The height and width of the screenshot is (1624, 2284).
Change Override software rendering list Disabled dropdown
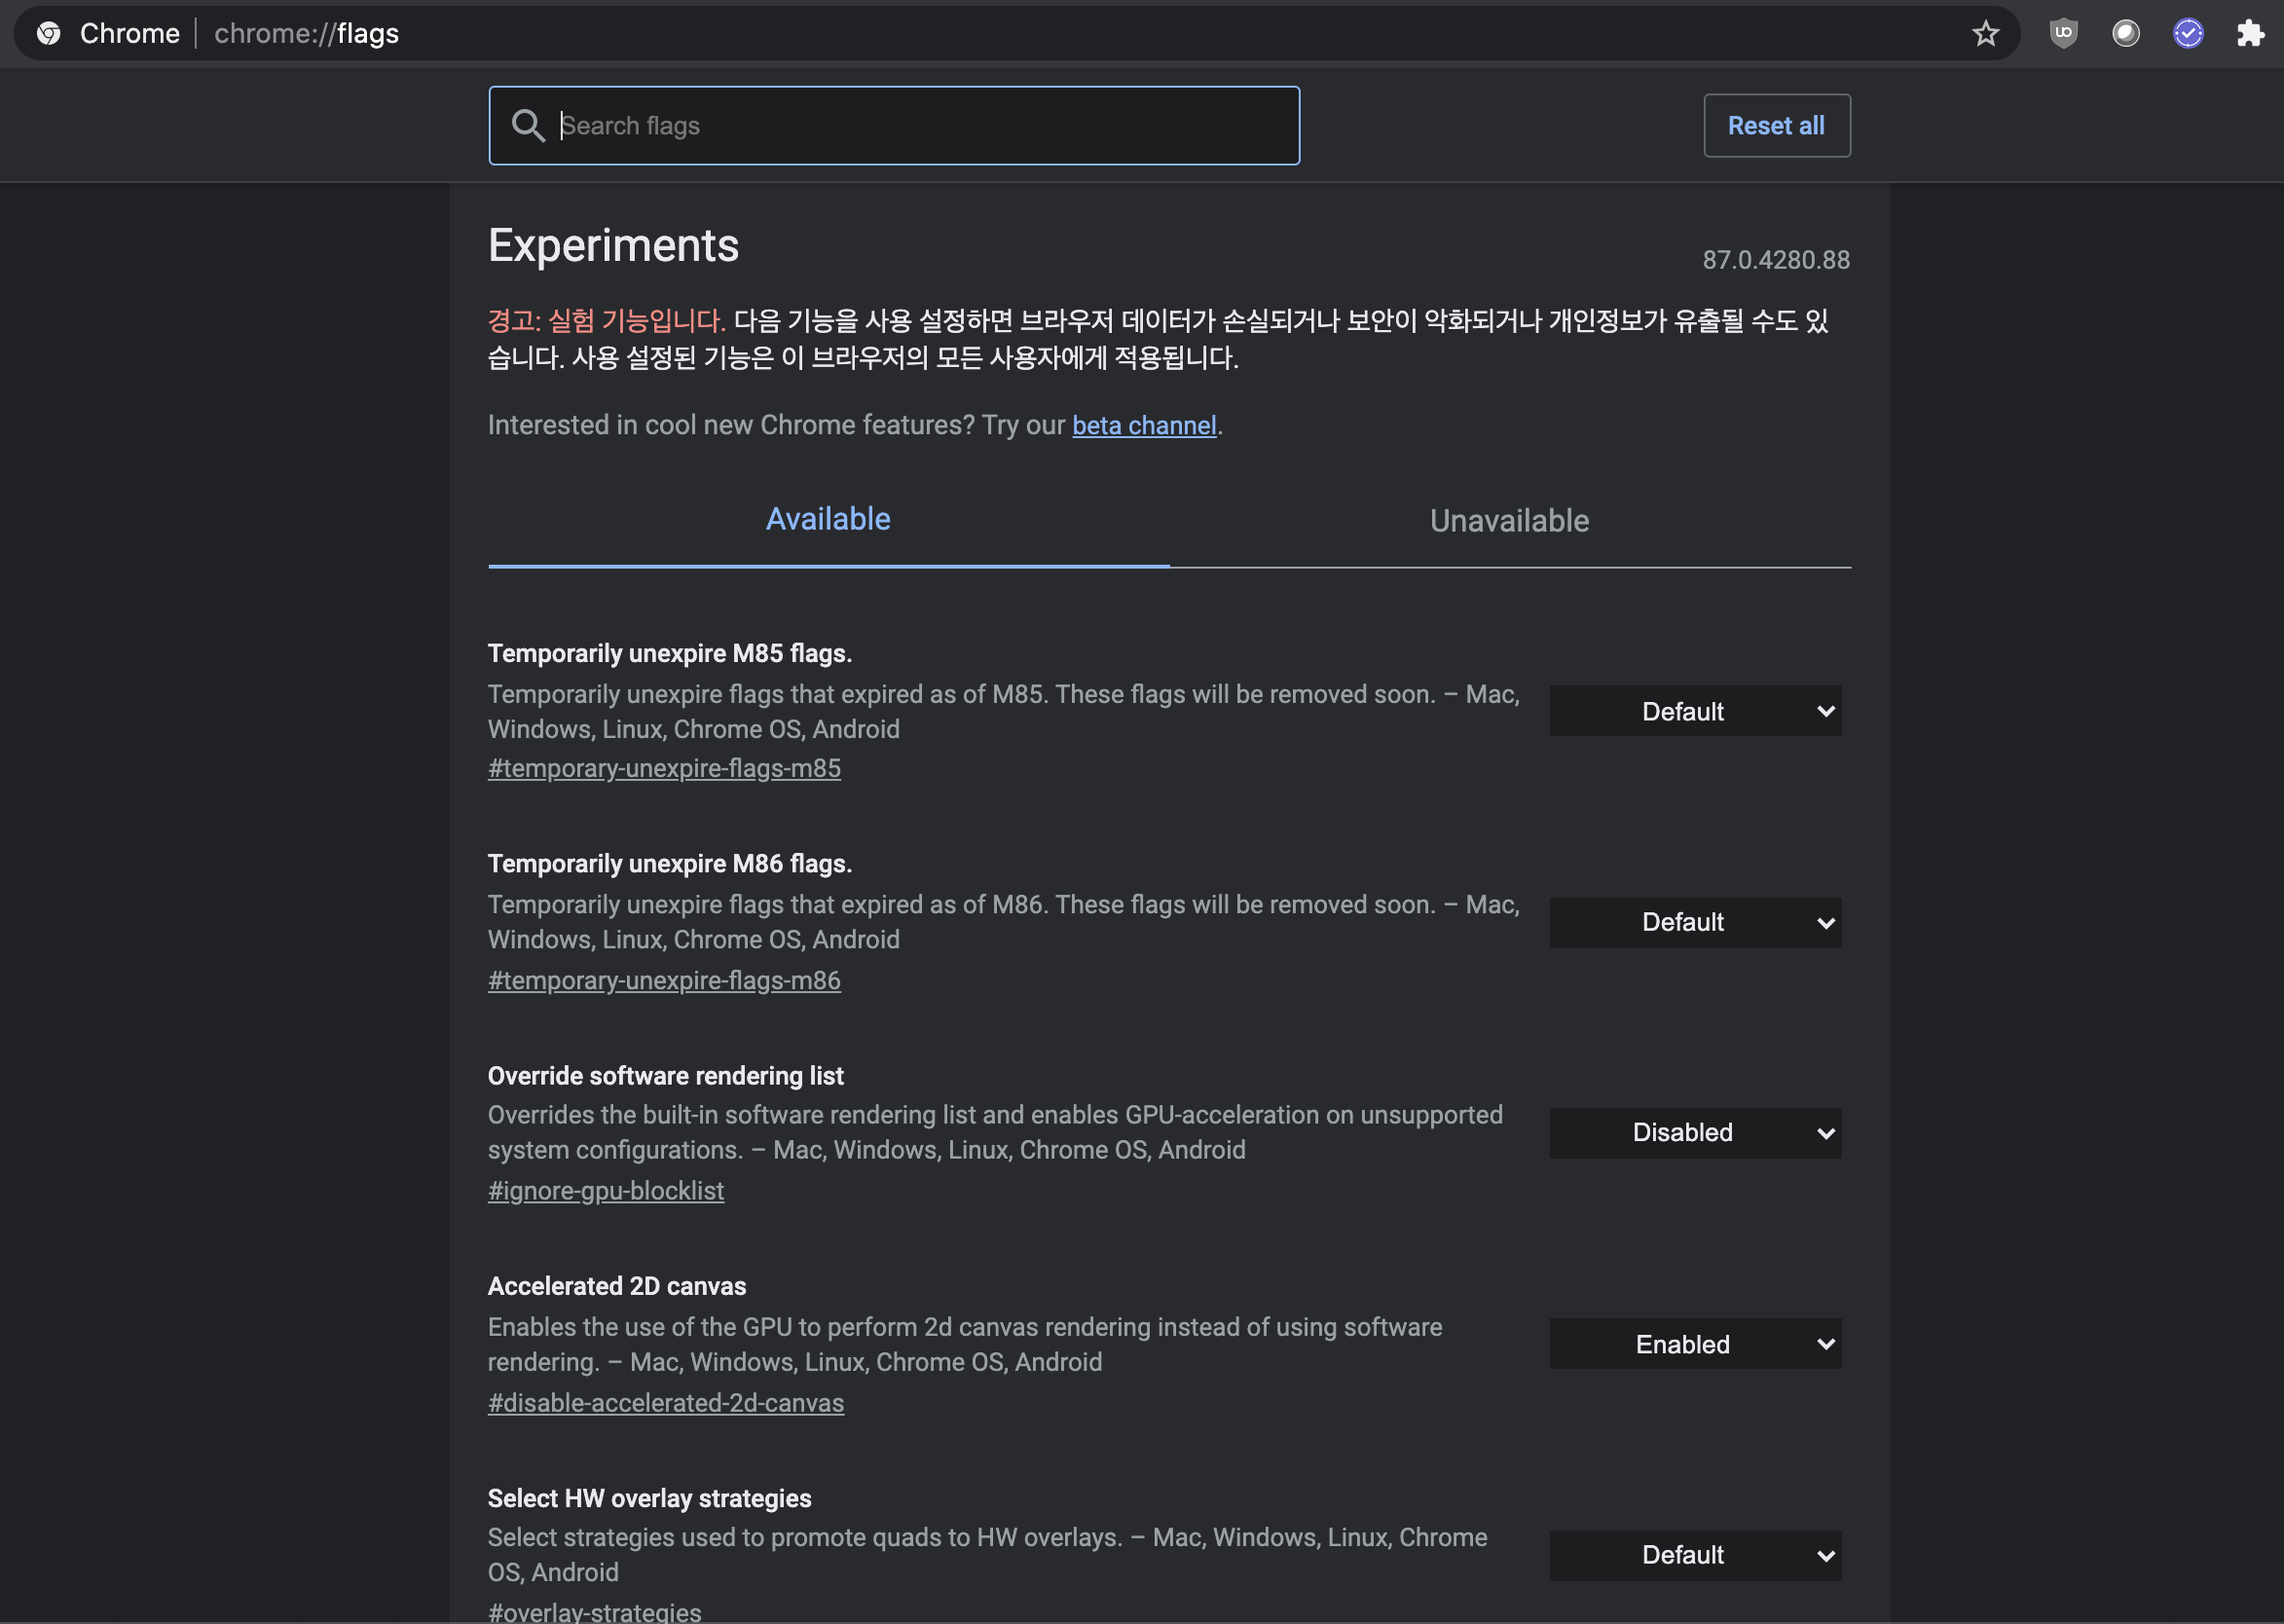(x=1695, y=1133)
